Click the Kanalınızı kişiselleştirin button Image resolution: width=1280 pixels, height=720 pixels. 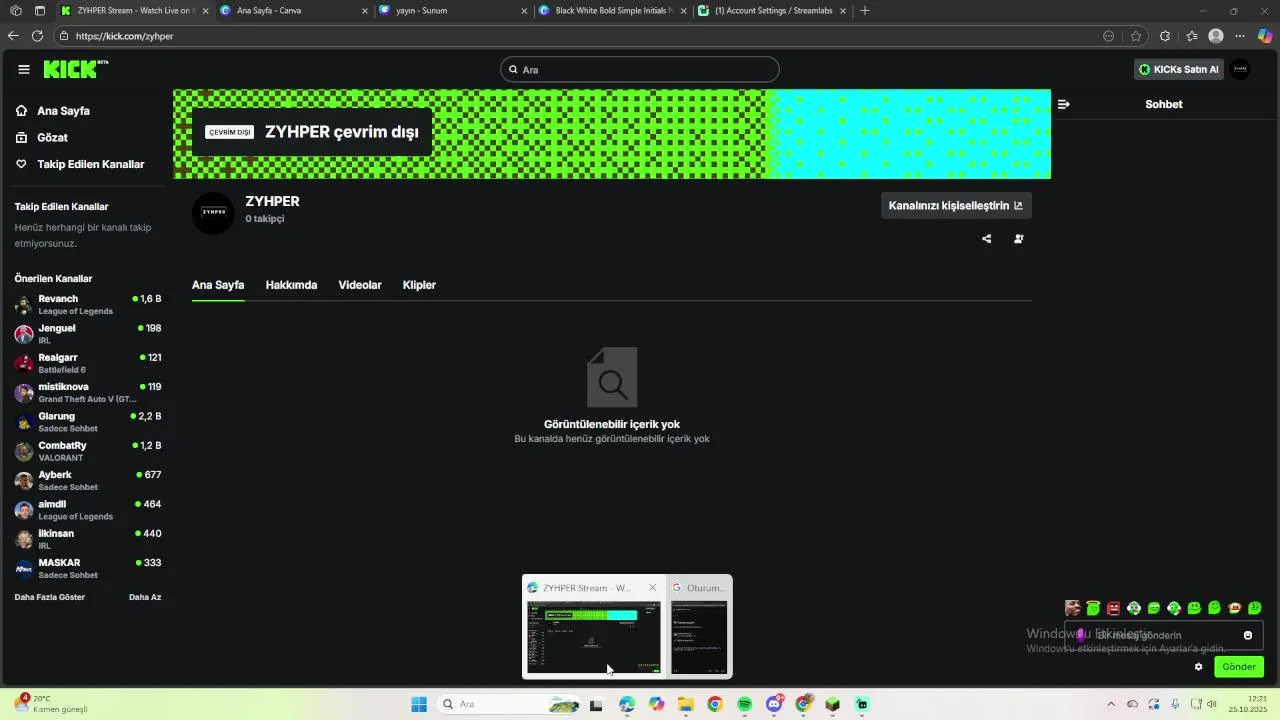point(956,206)
